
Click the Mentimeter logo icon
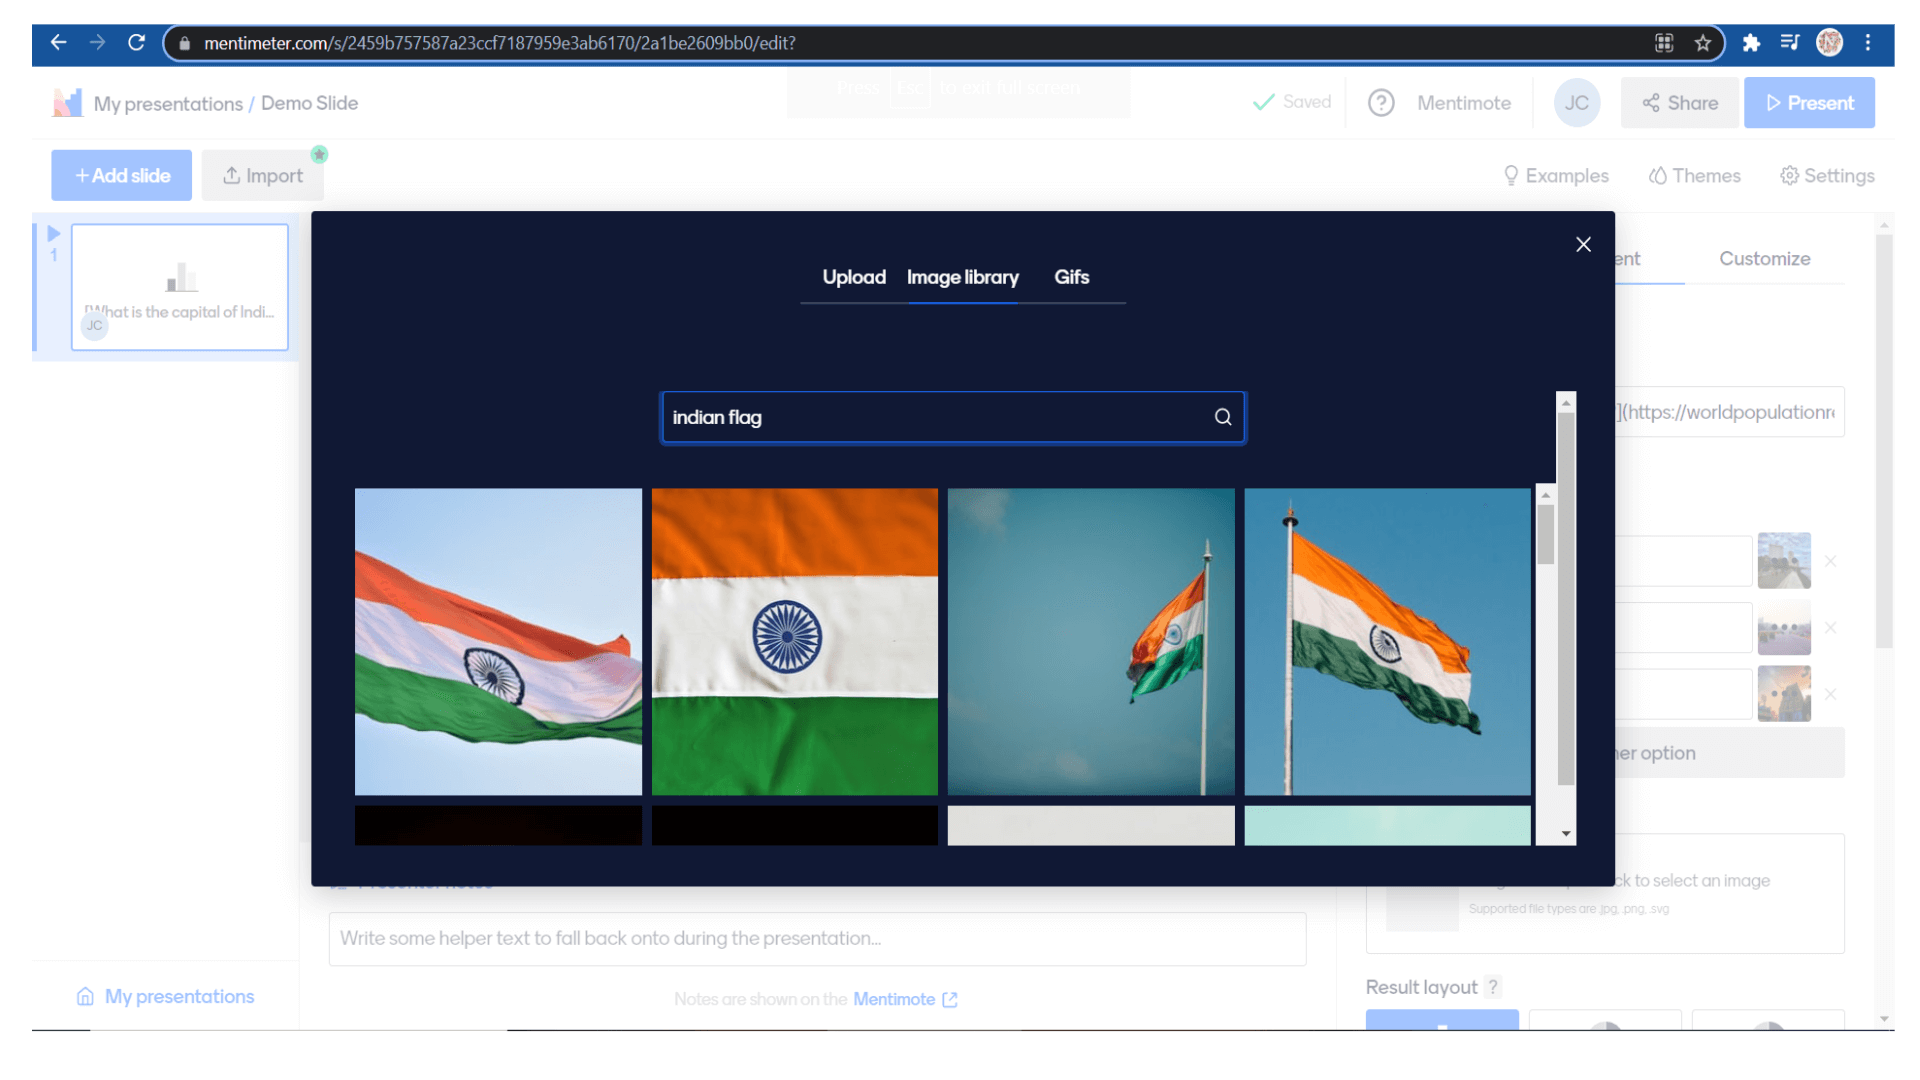tap(67, 103)
